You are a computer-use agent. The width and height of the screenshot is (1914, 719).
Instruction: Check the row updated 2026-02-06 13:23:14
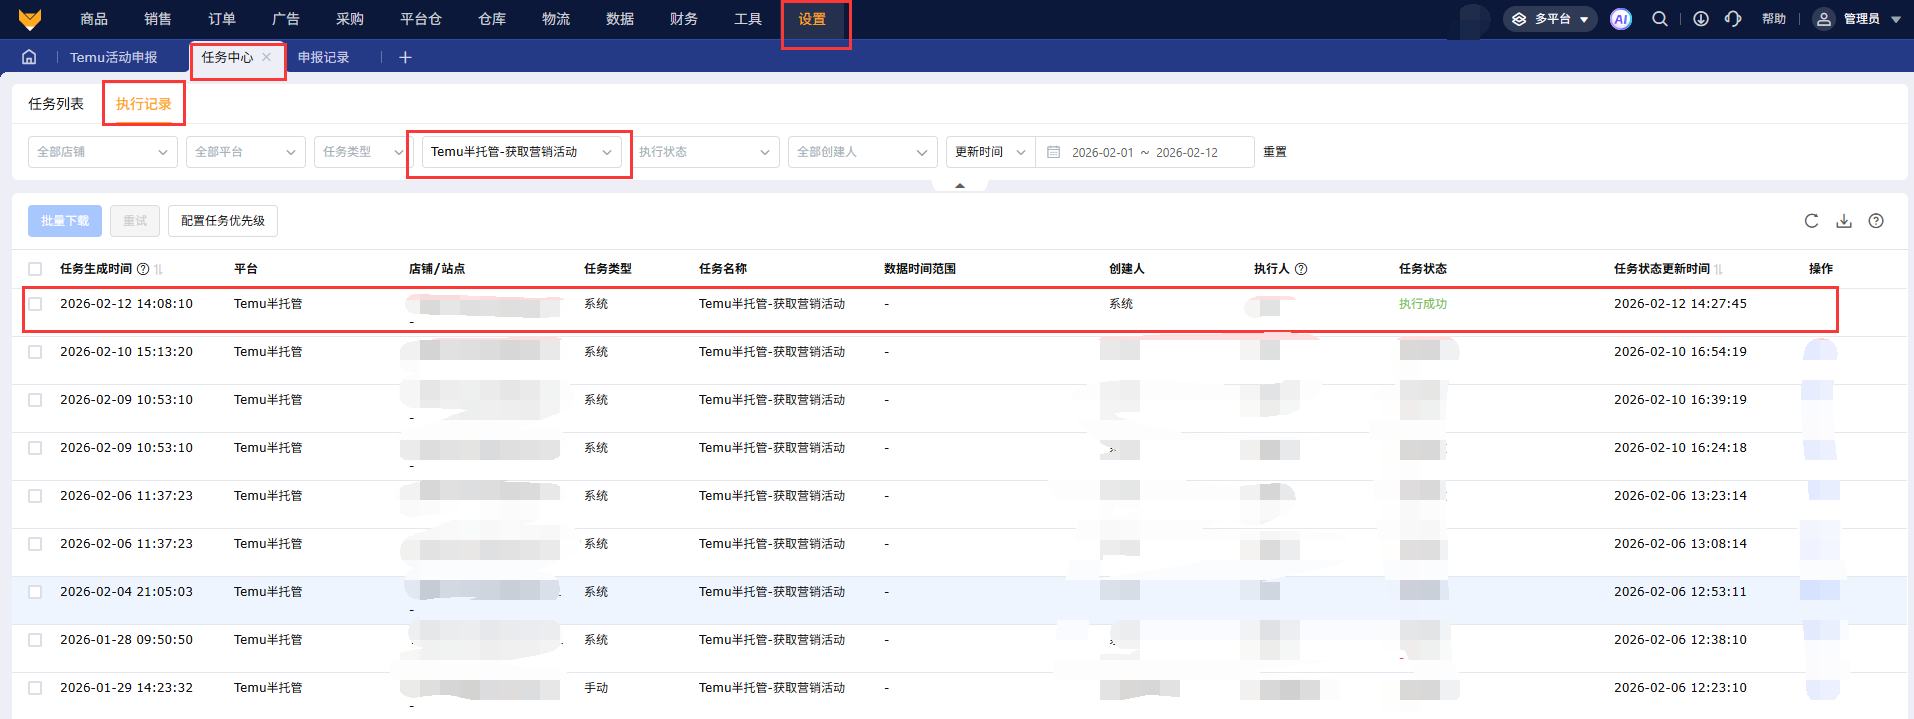(35, 496)
